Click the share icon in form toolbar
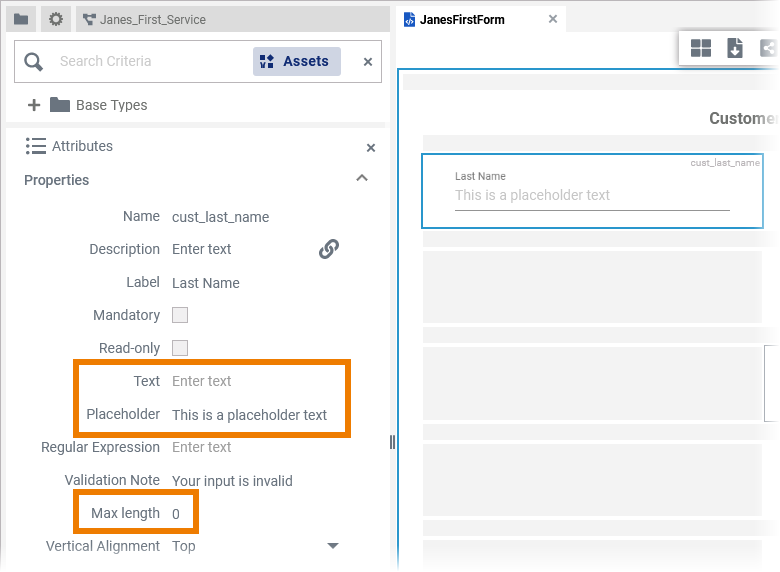Viewport: 780px width, 572px height. pos(767,48)
